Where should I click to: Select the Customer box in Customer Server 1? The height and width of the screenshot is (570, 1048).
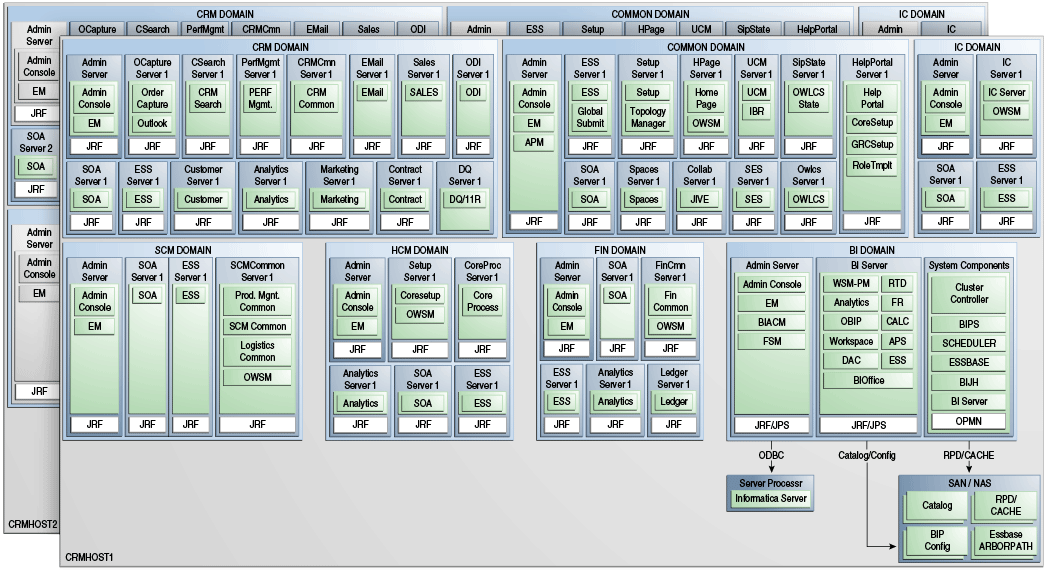tap(203, 199)
